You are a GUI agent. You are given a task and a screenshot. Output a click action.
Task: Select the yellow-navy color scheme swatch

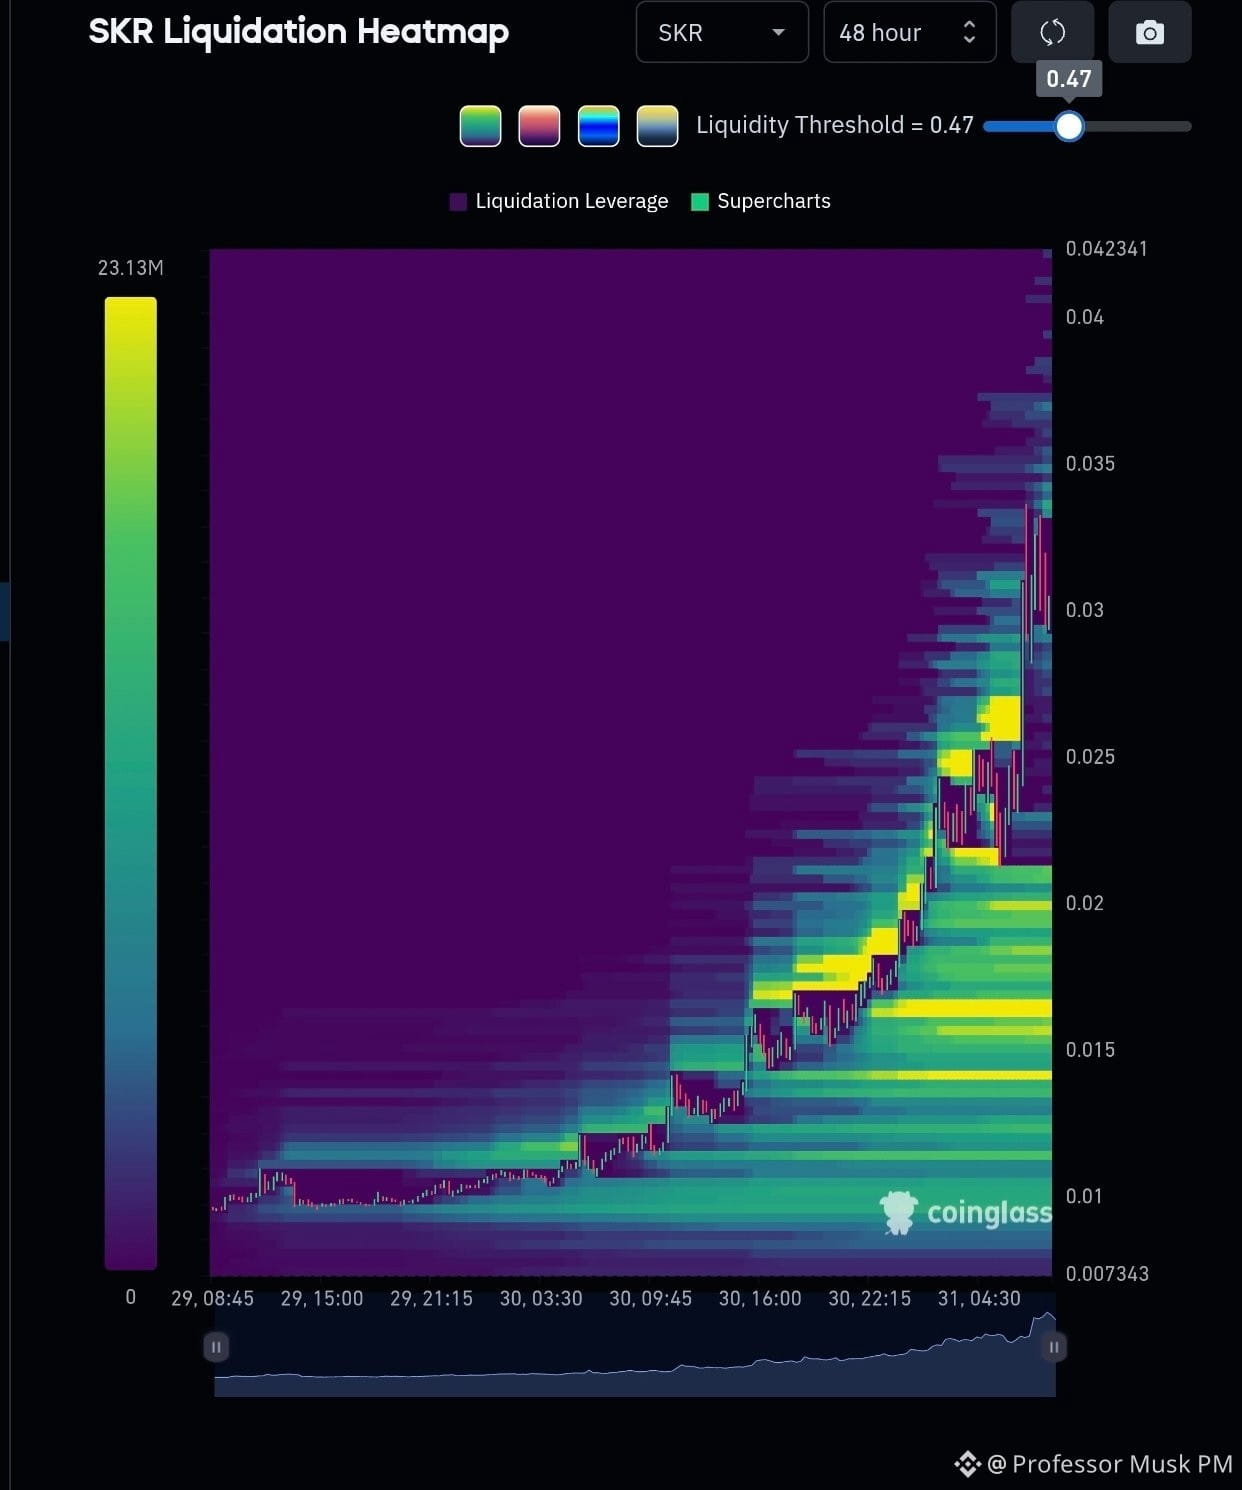657,126
